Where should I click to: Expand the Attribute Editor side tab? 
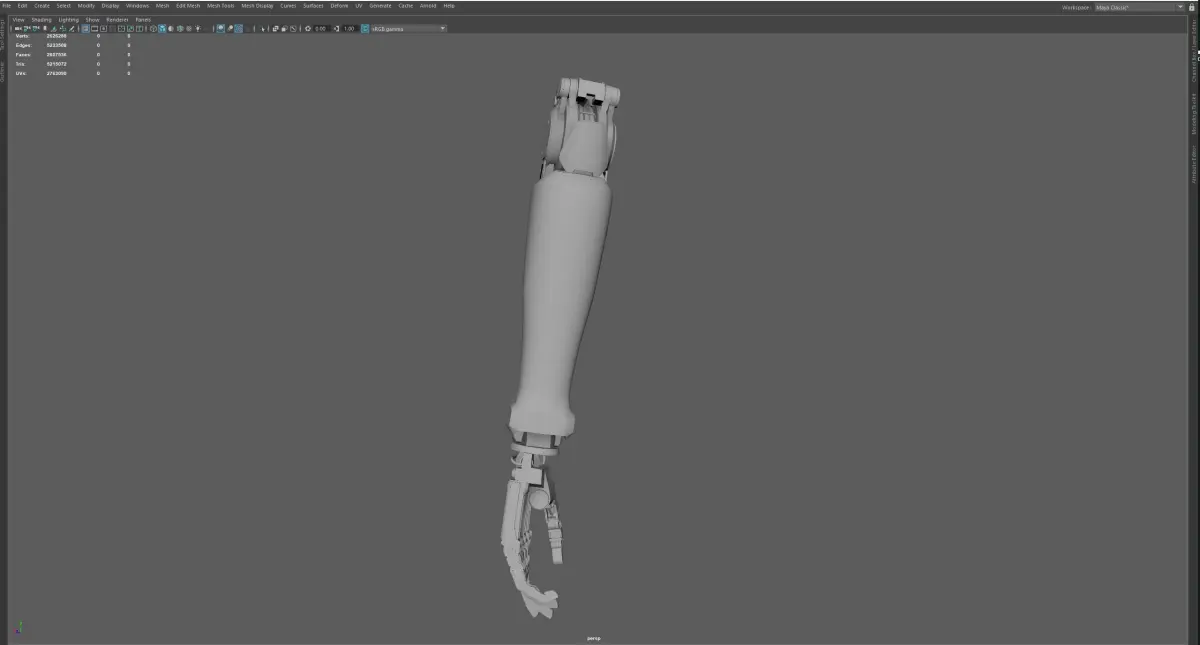click(1194, 164)
